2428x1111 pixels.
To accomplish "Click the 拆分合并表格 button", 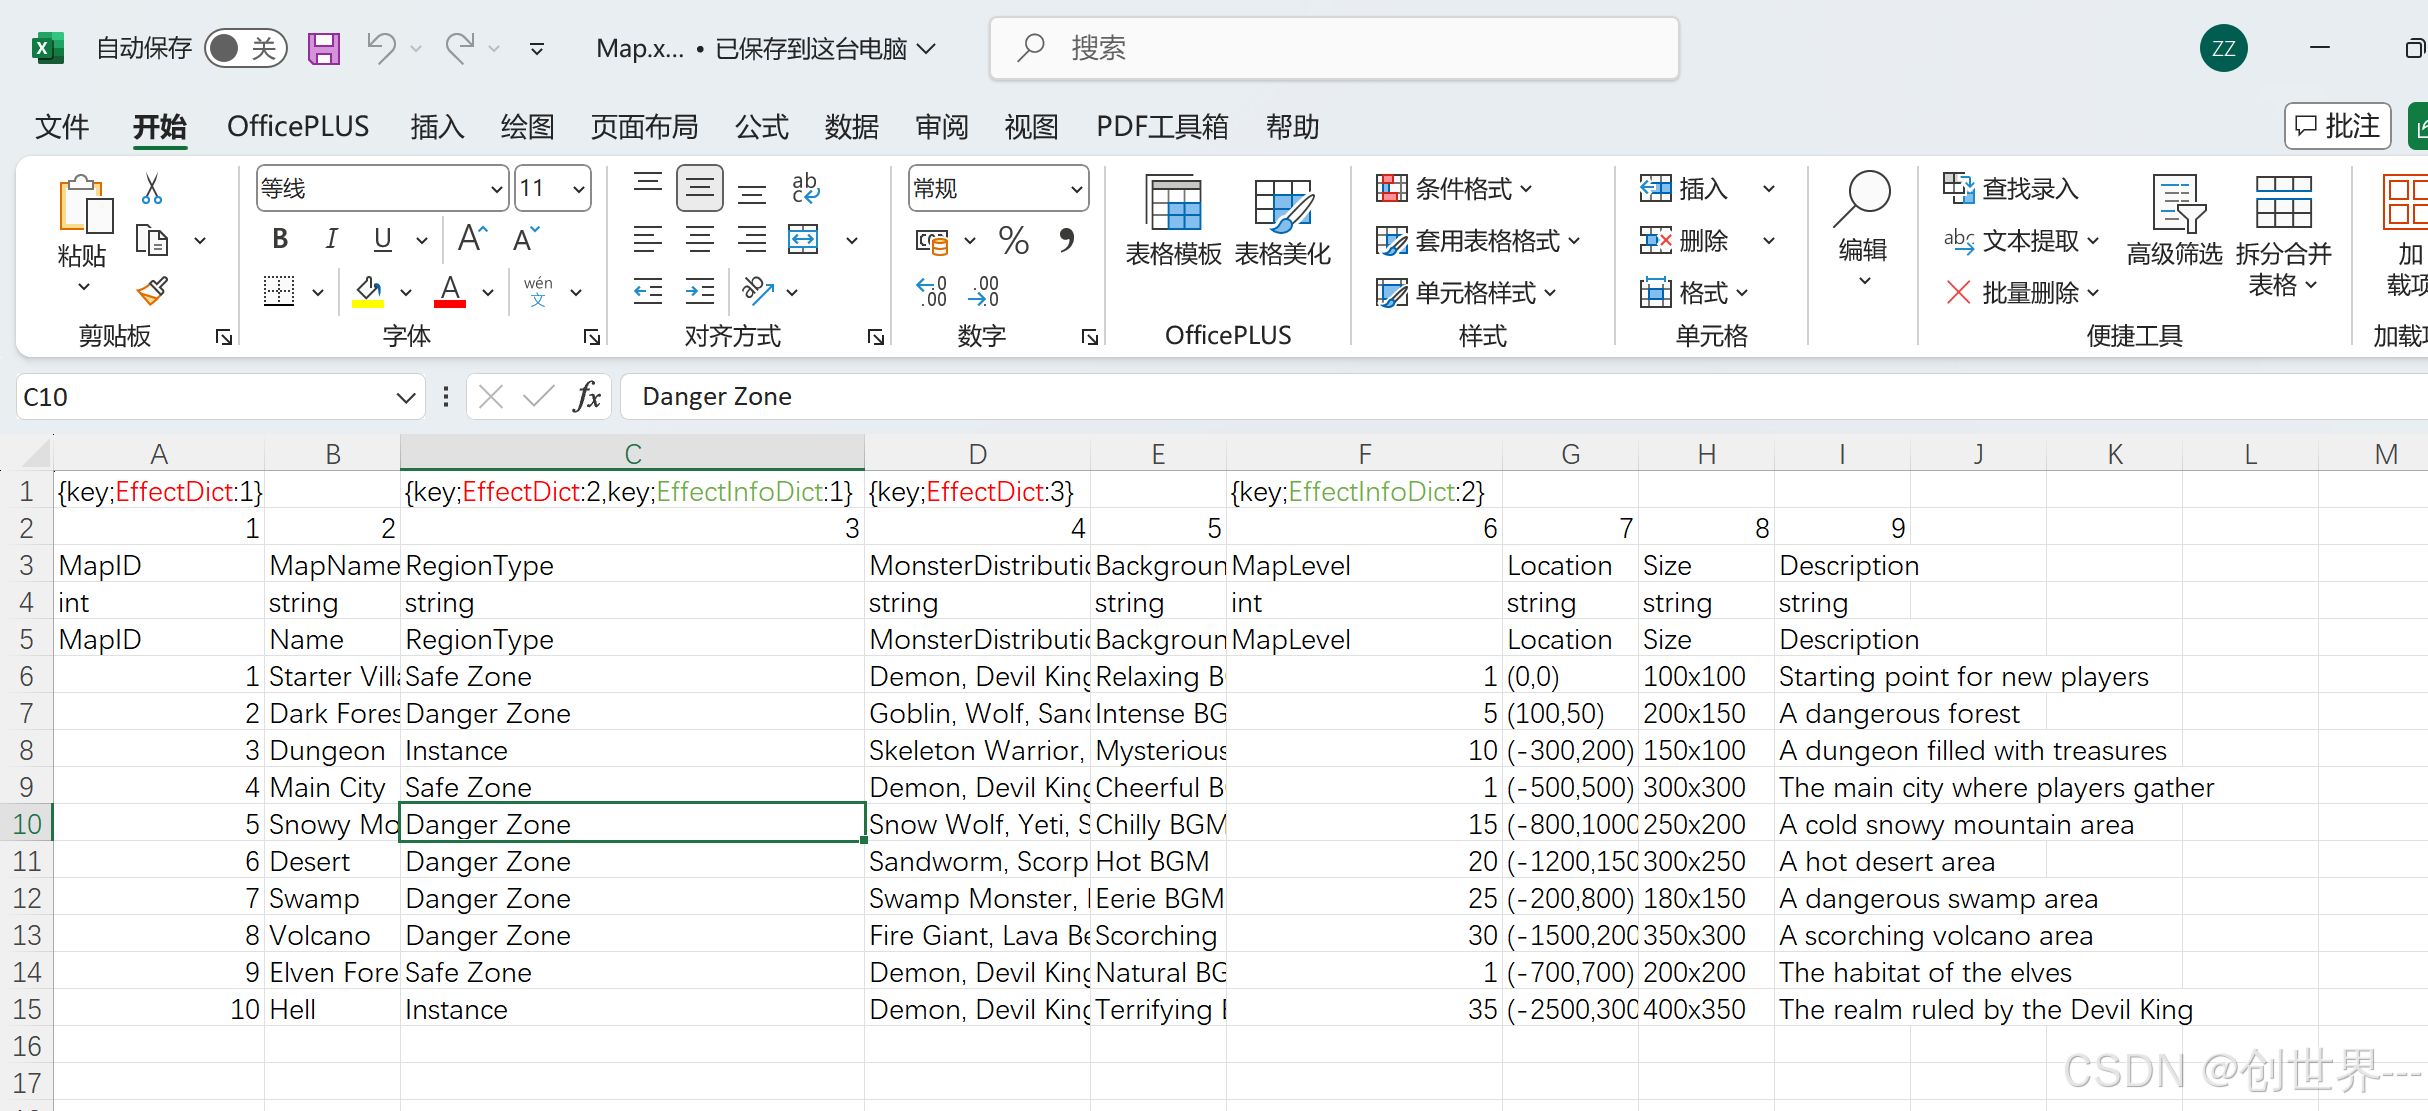I will [2284, 236].
